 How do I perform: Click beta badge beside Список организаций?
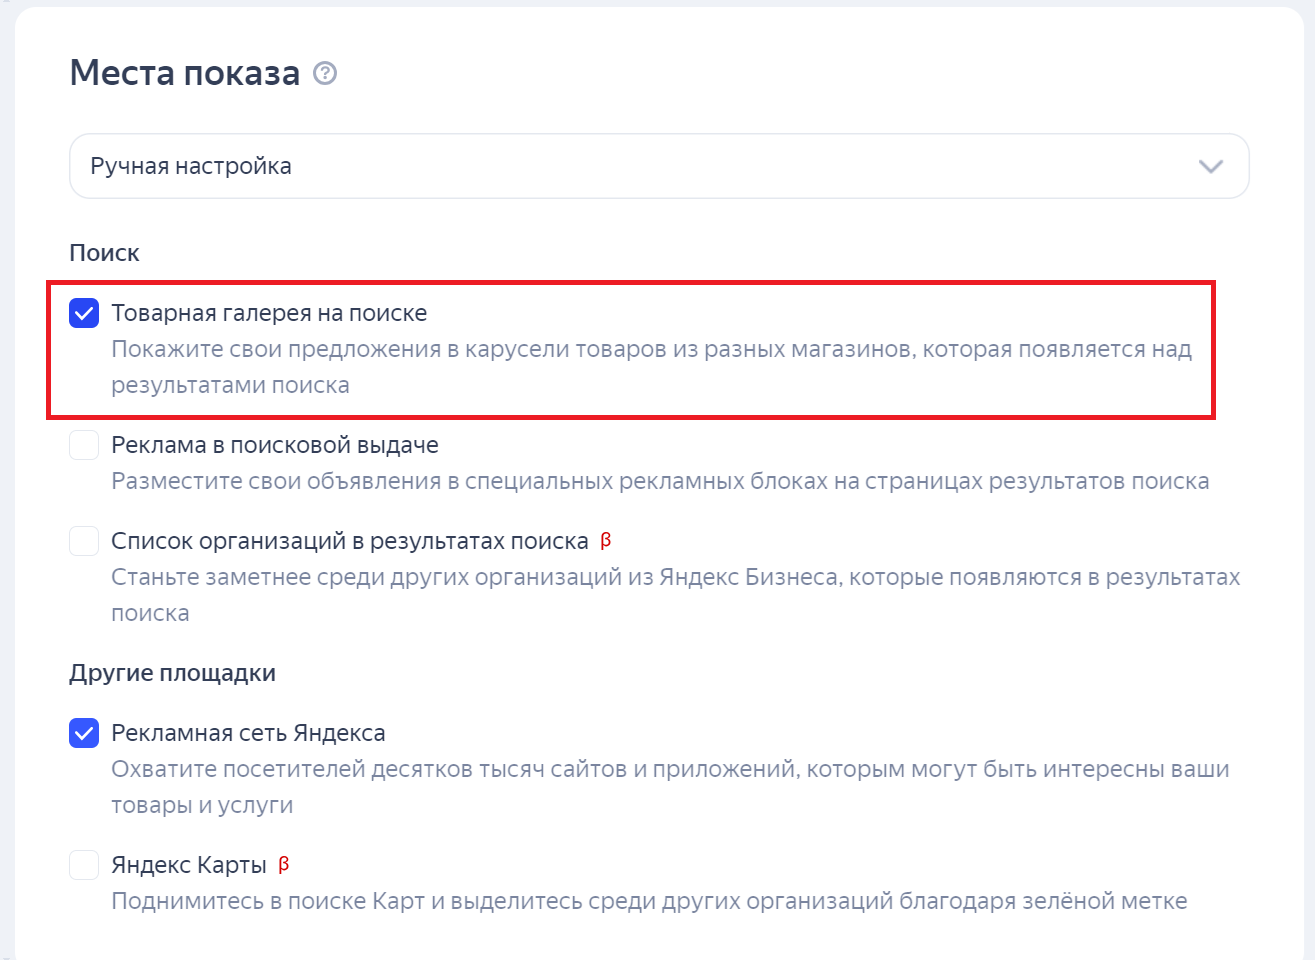(x=605, y=541)
